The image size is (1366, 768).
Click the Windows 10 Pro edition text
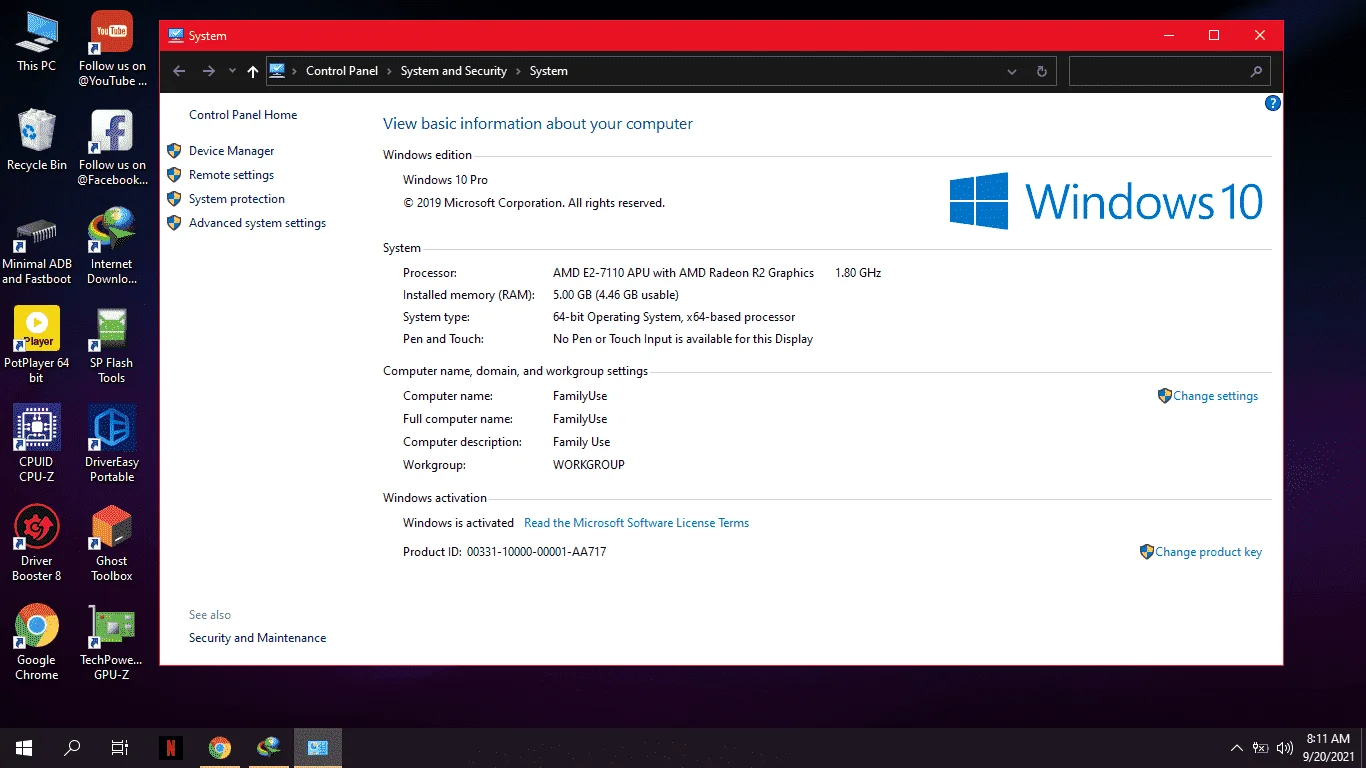pos(445,180)
